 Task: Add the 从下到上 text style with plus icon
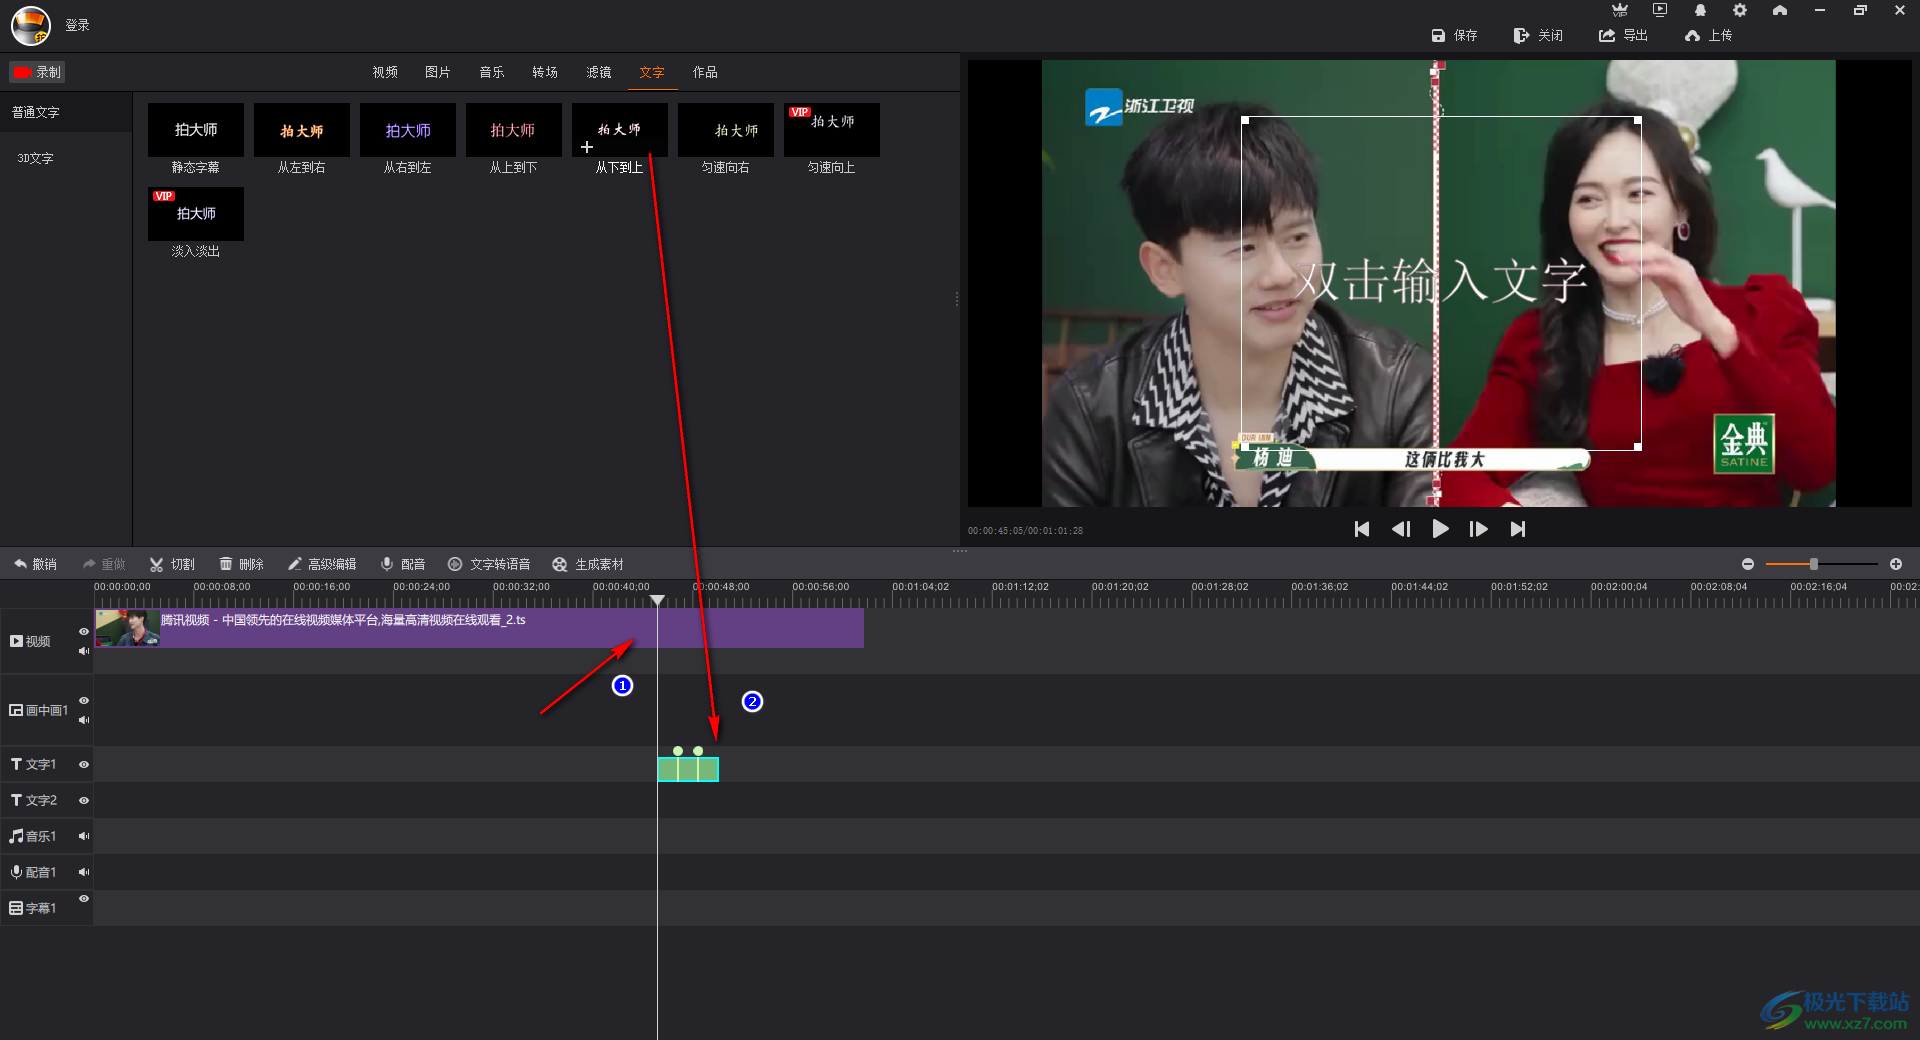[x=587, y=147]
